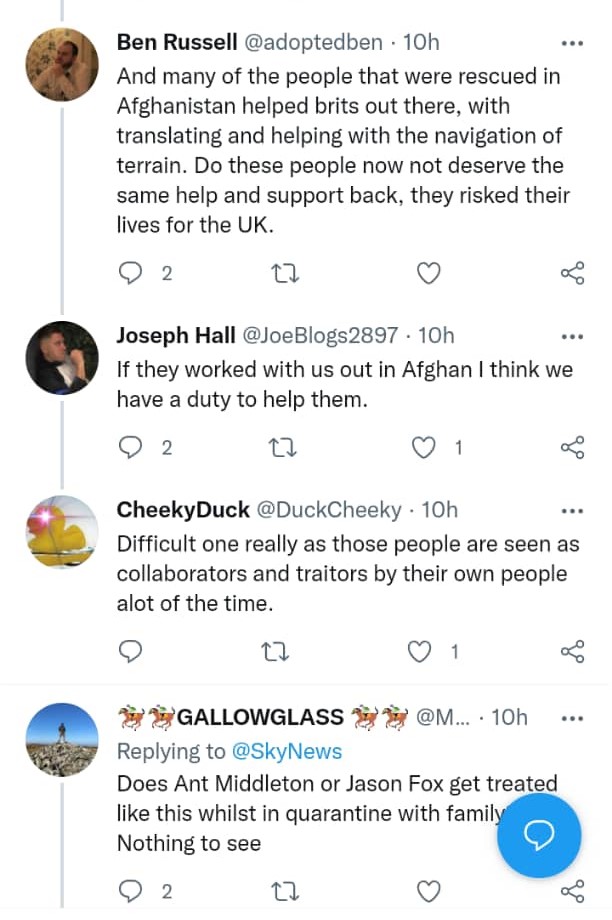
Task: Like Ben Russell's tweet
Action: pyautogui.click(x=428, y=273)
